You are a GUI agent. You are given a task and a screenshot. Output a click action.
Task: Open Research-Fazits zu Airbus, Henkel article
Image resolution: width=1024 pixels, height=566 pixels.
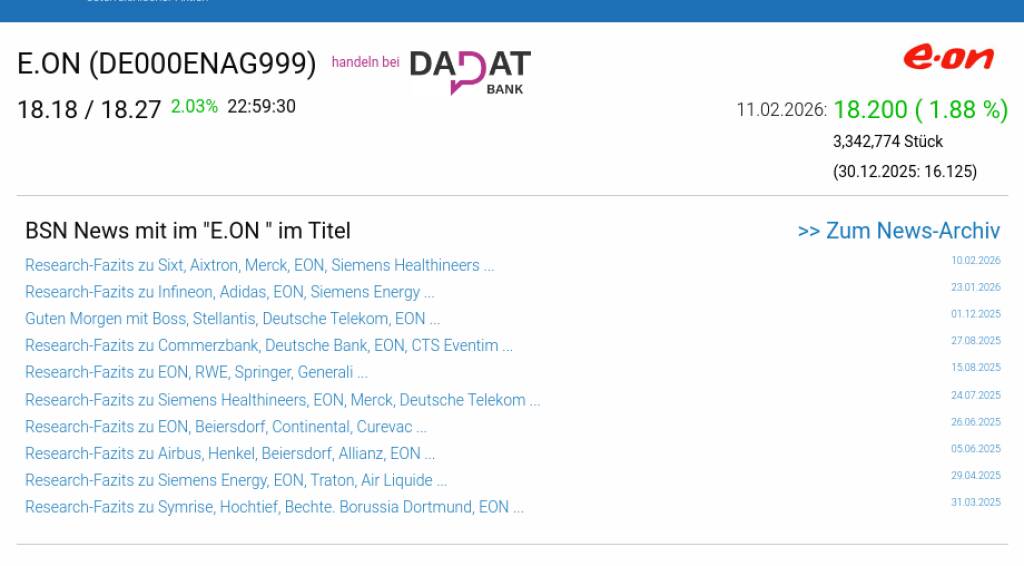point(229,454)
